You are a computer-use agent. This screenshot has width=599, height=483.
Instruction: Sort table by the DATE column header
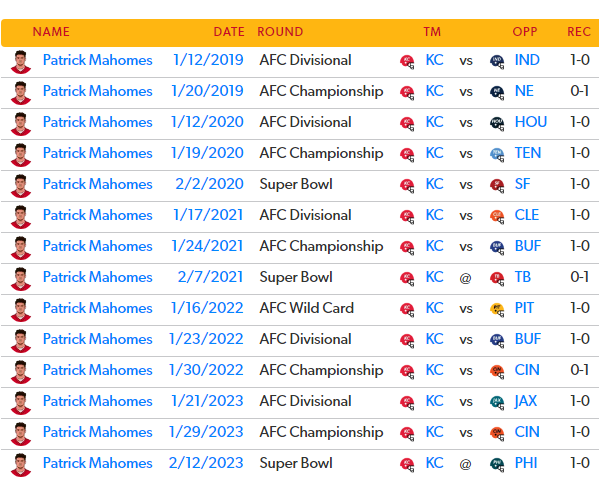[229, 32]
